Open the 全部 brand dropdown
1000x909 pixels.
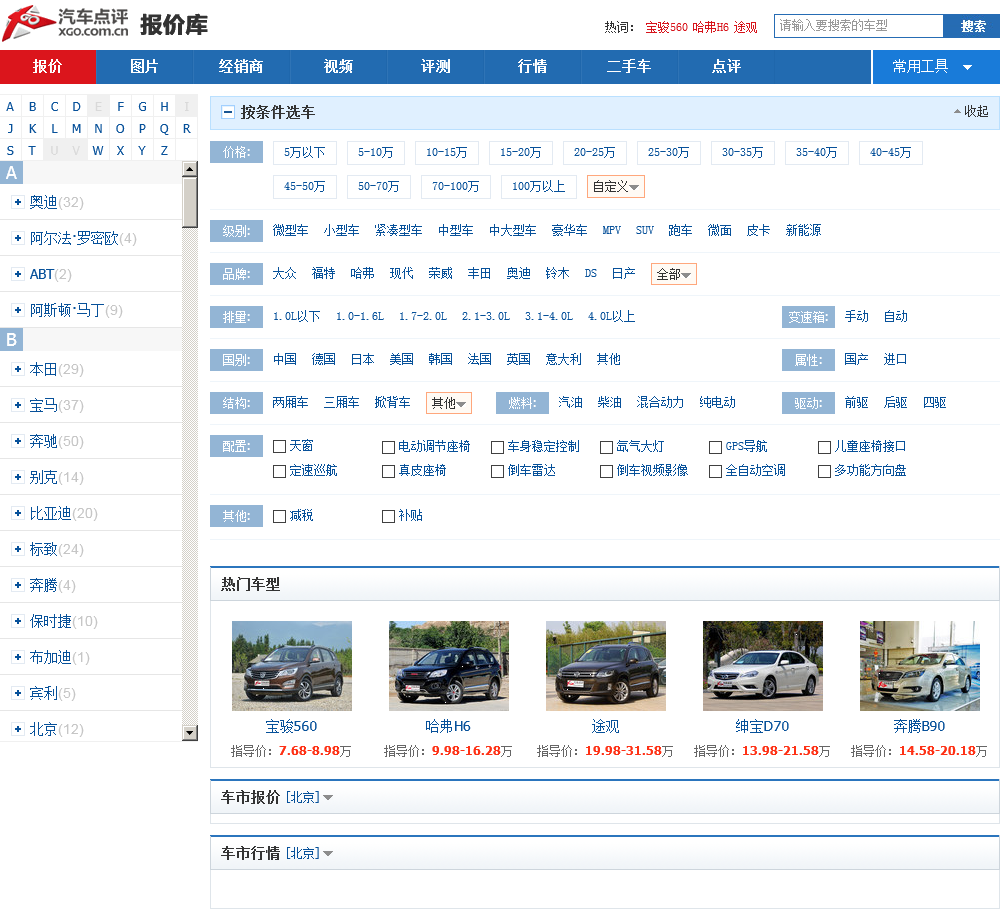coord(673,274)
